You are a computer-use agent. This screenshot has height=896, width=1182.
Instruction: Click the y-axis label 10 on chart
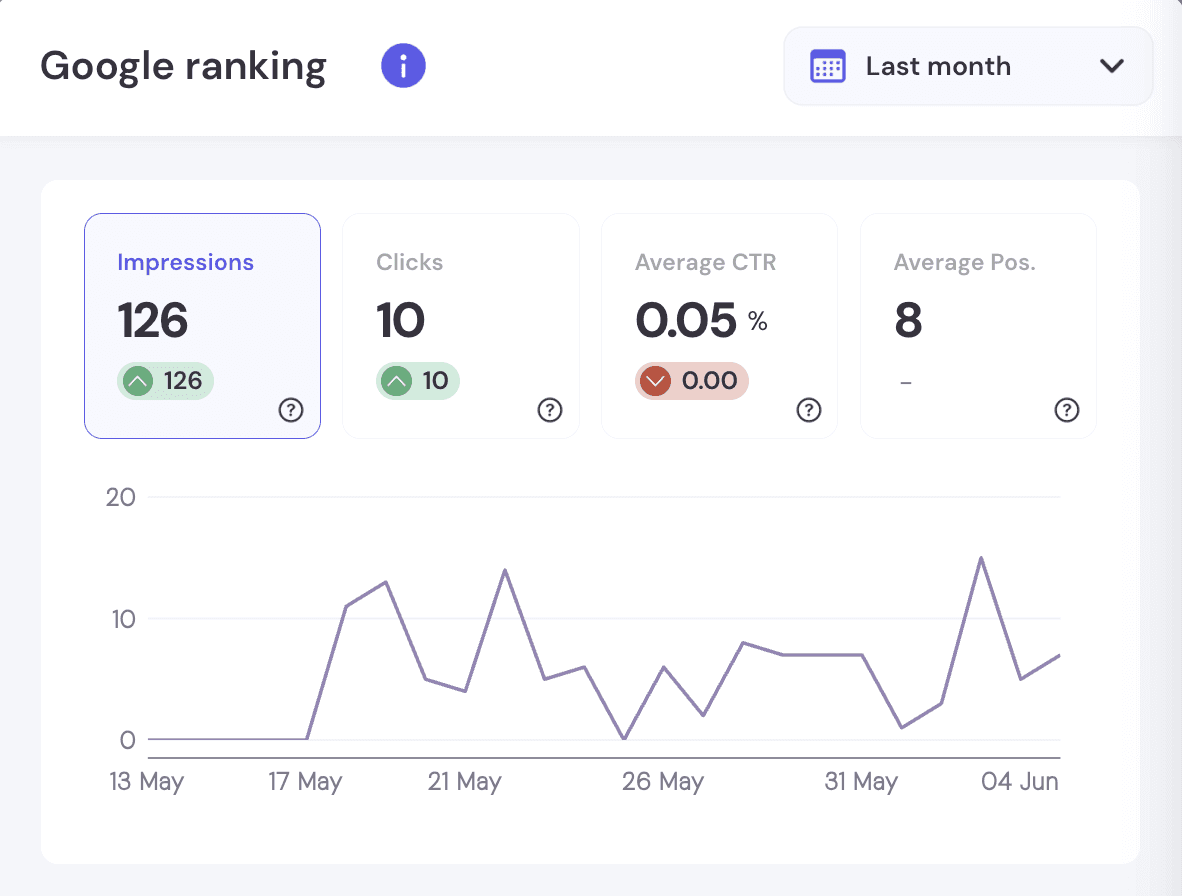point(123,619)
